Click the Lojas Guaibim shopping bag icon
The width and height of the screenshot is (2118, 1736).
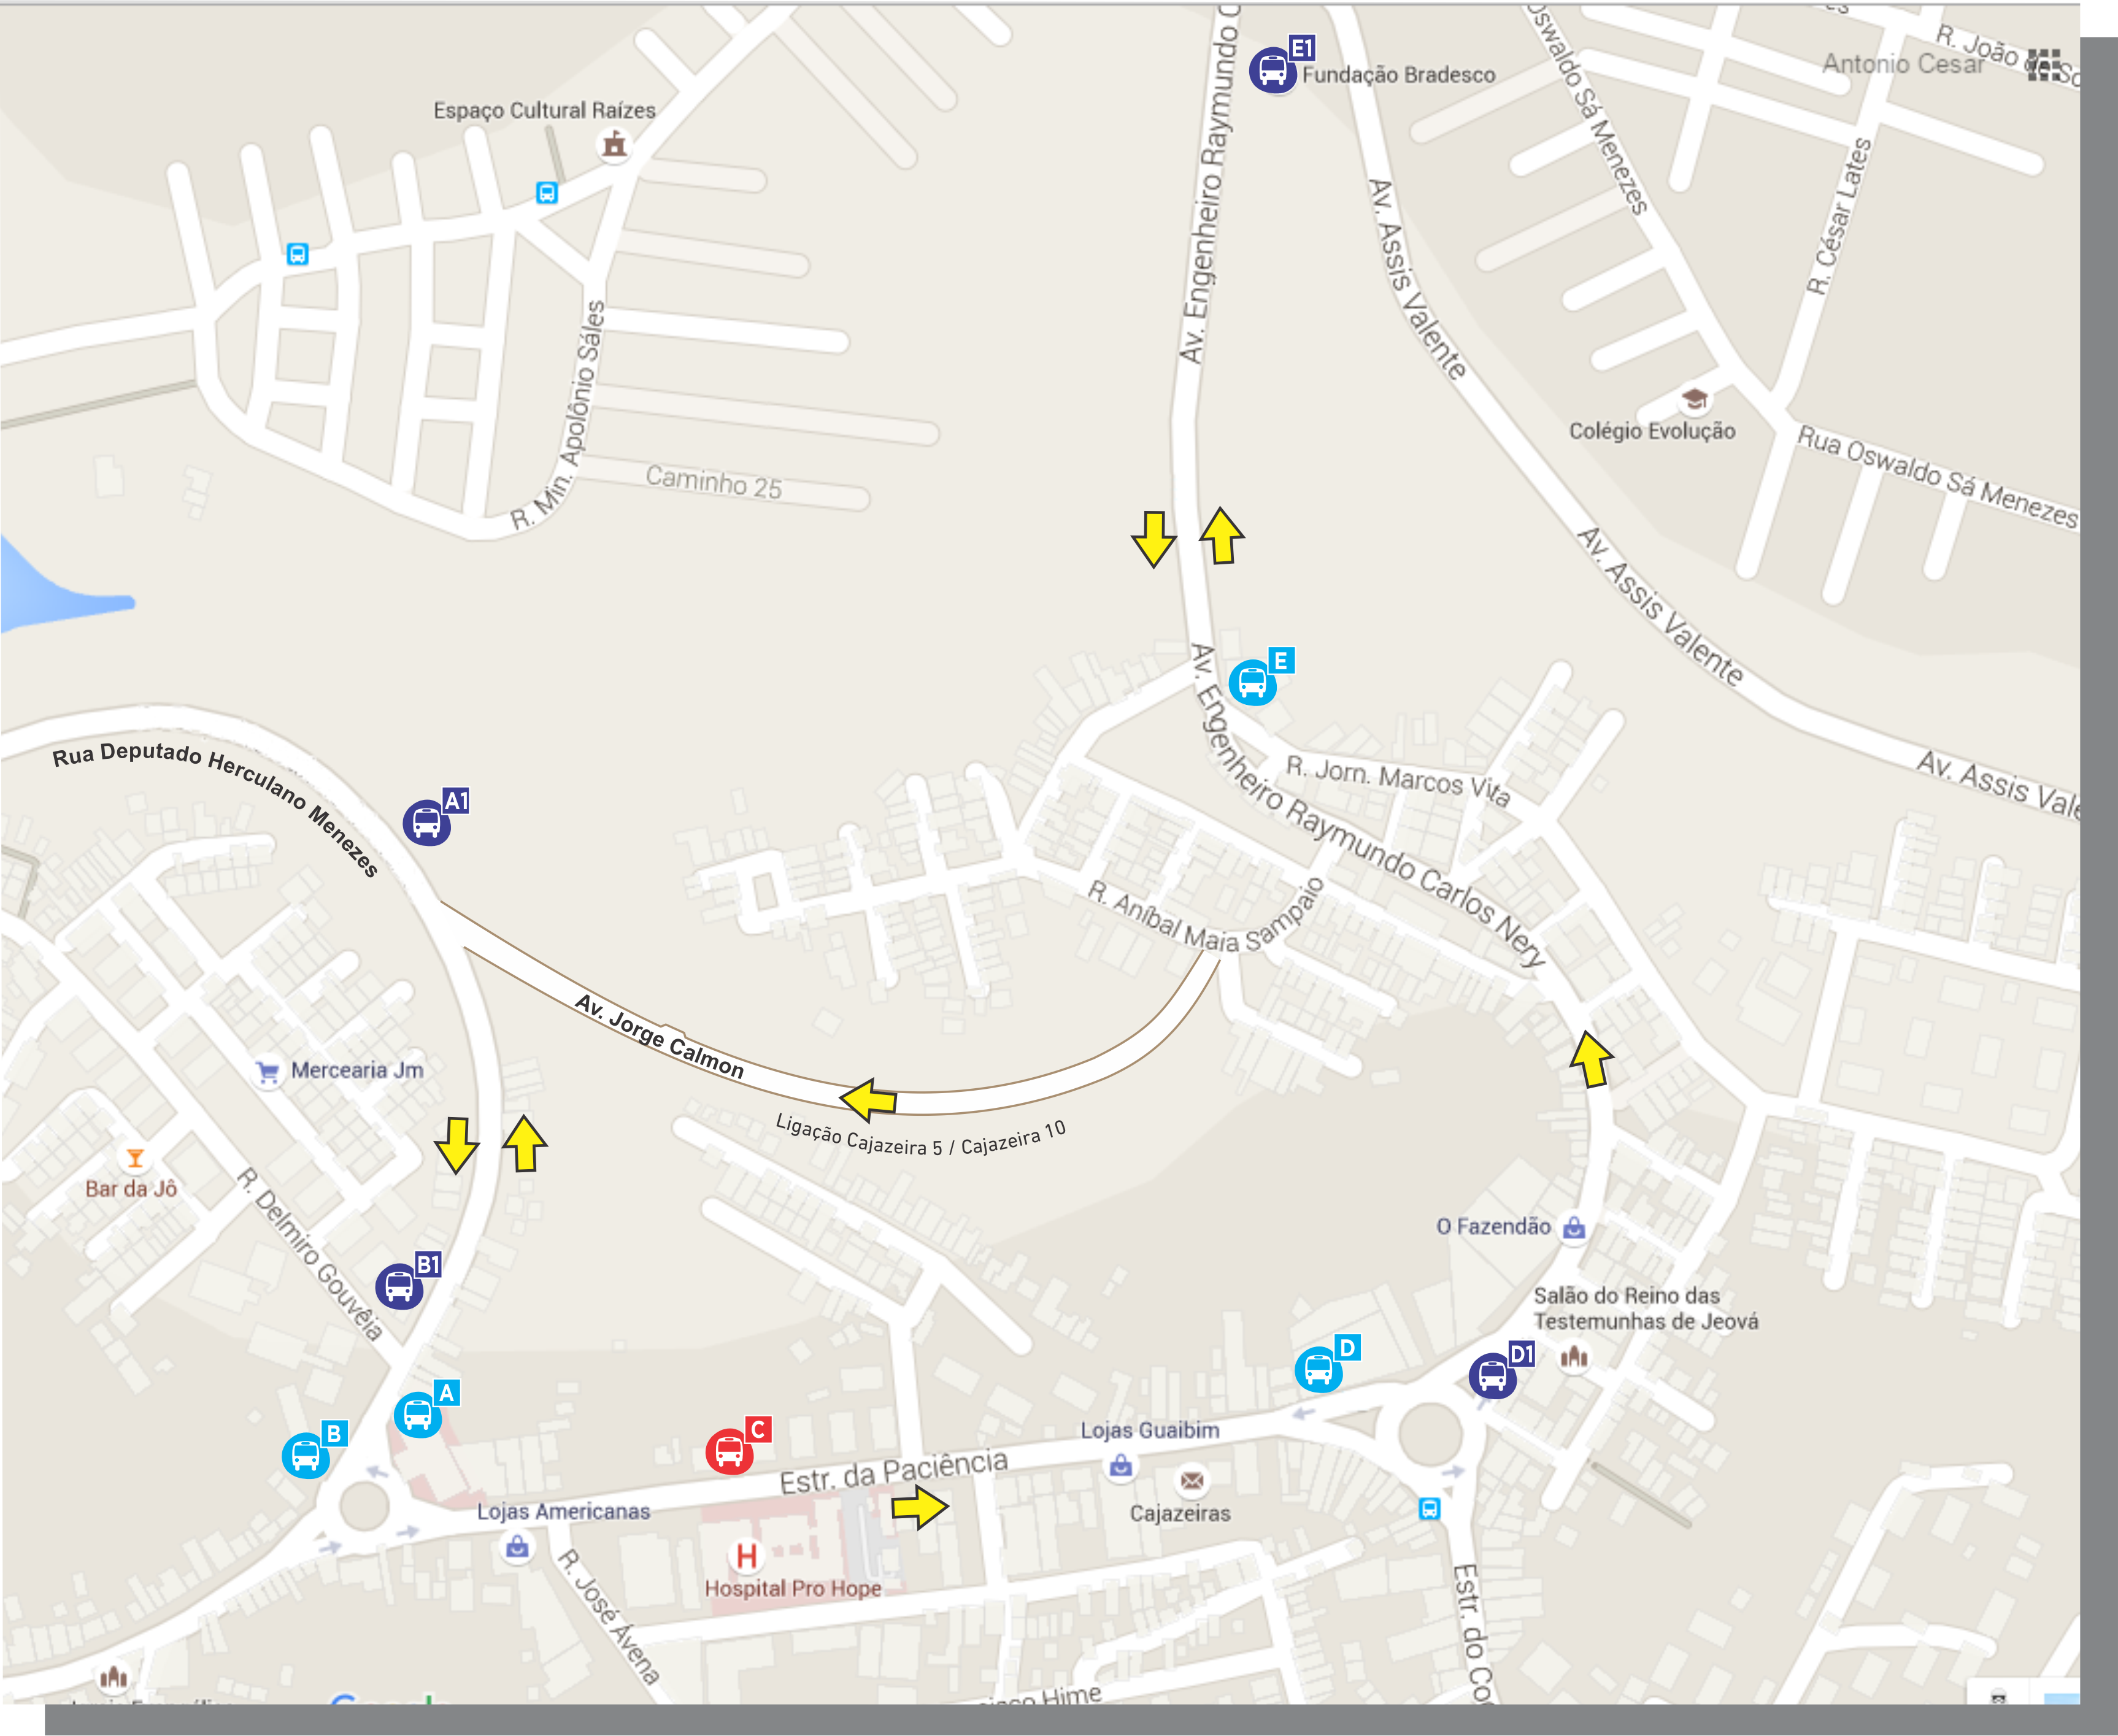pos(1122,1465)
